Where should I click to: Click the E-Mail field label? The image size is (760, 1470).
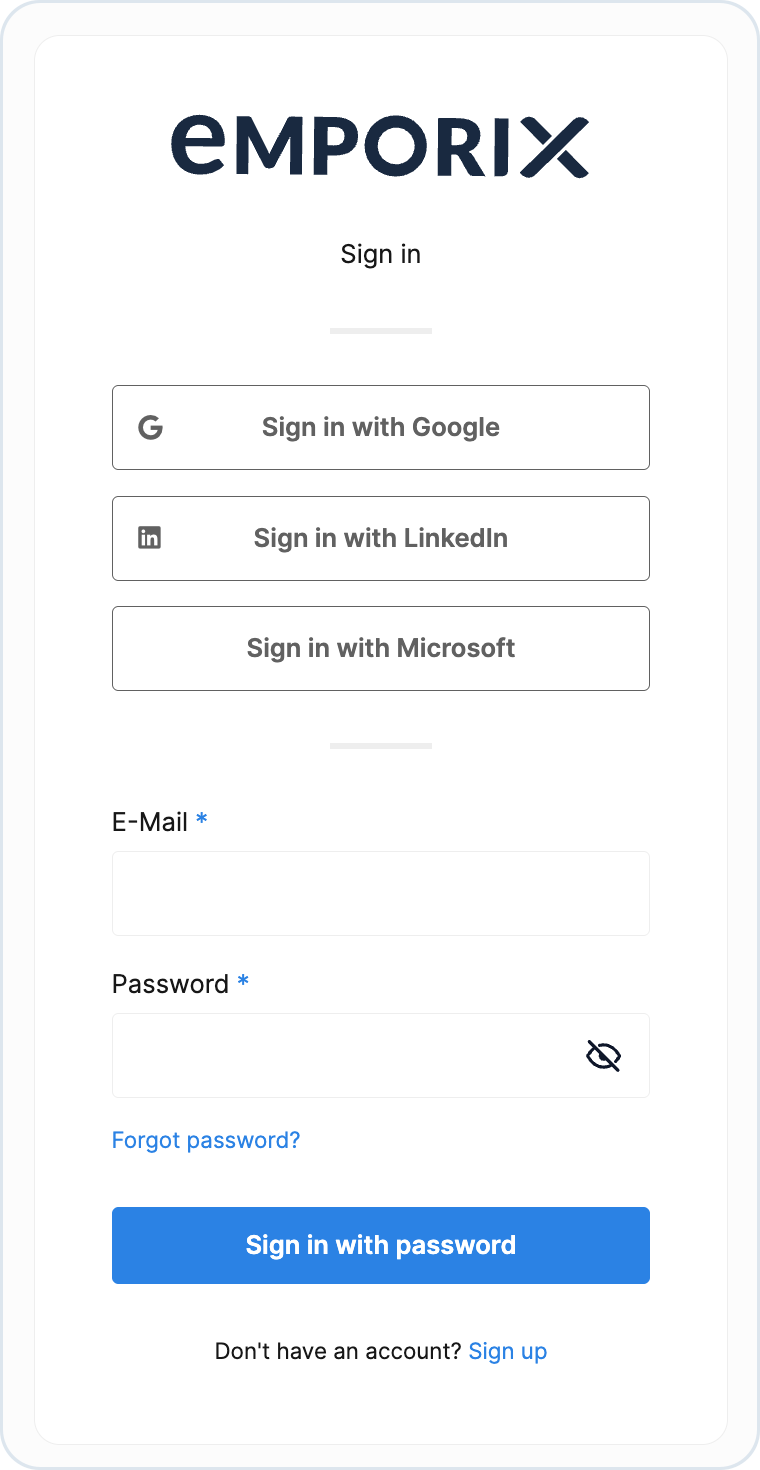150,822
